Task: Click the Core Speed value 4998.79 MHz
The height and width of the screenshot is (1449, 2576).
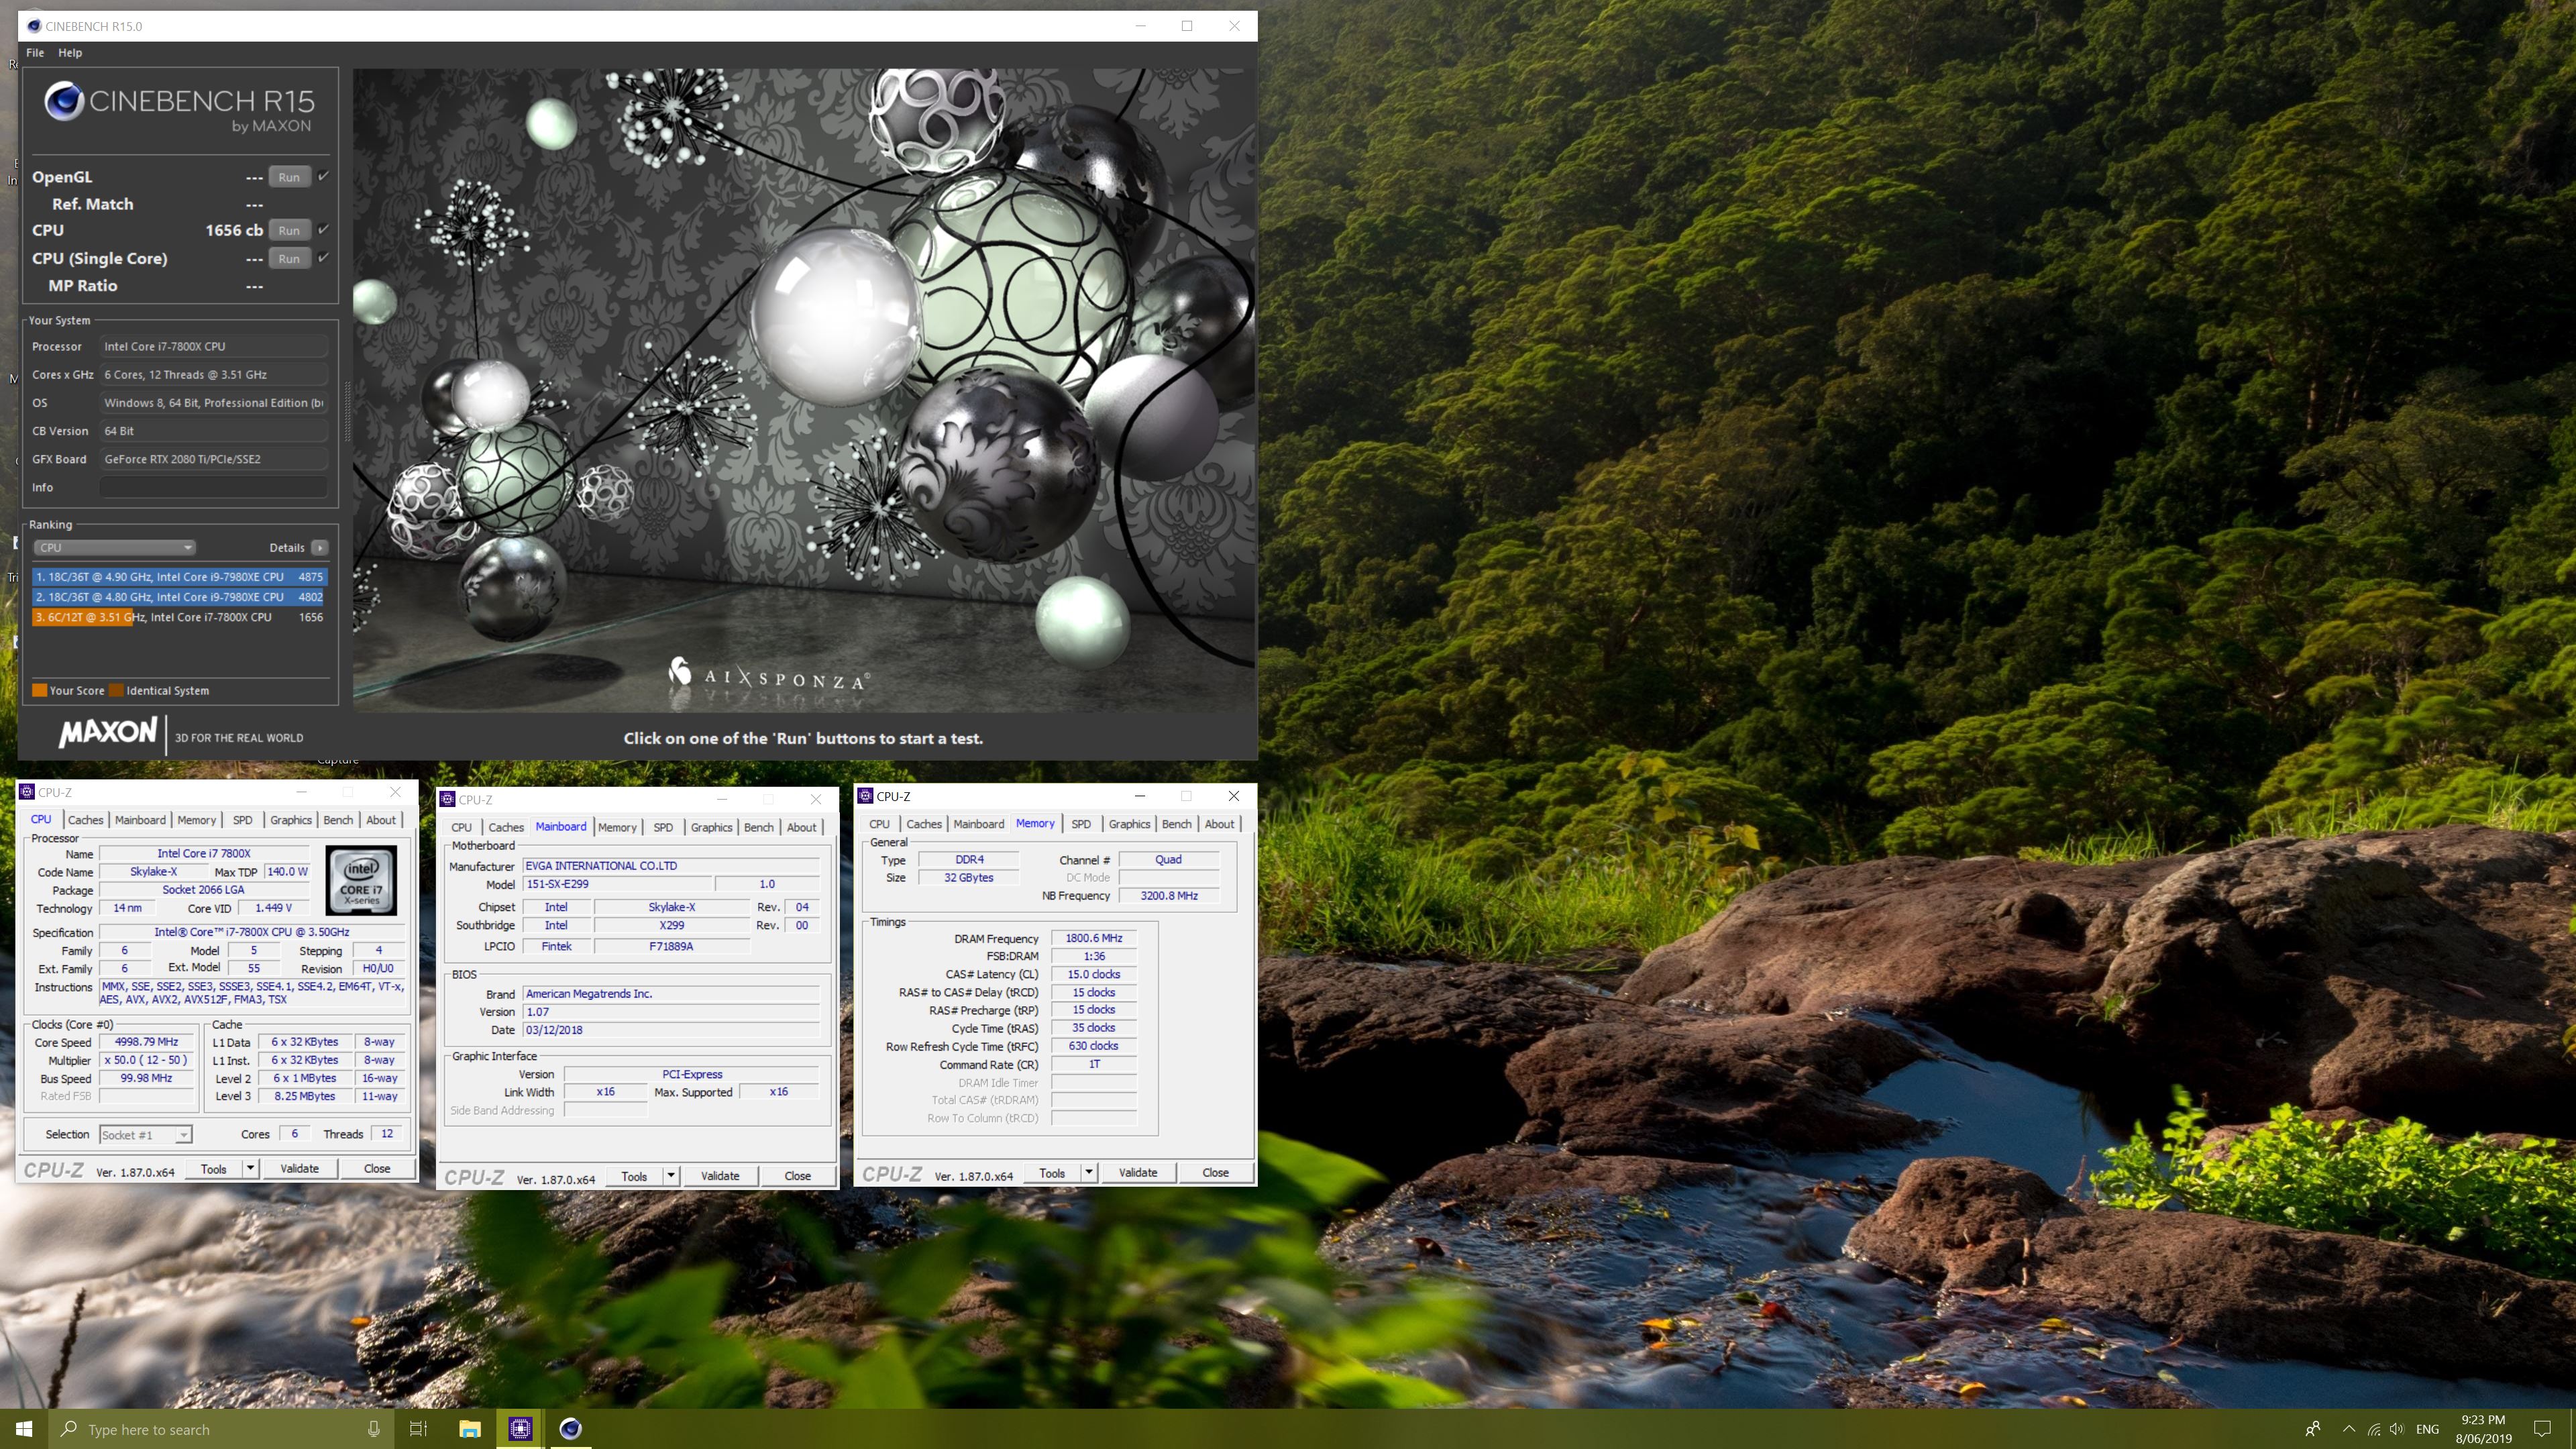Action: pyautogui.click(x=146, y=1042)
